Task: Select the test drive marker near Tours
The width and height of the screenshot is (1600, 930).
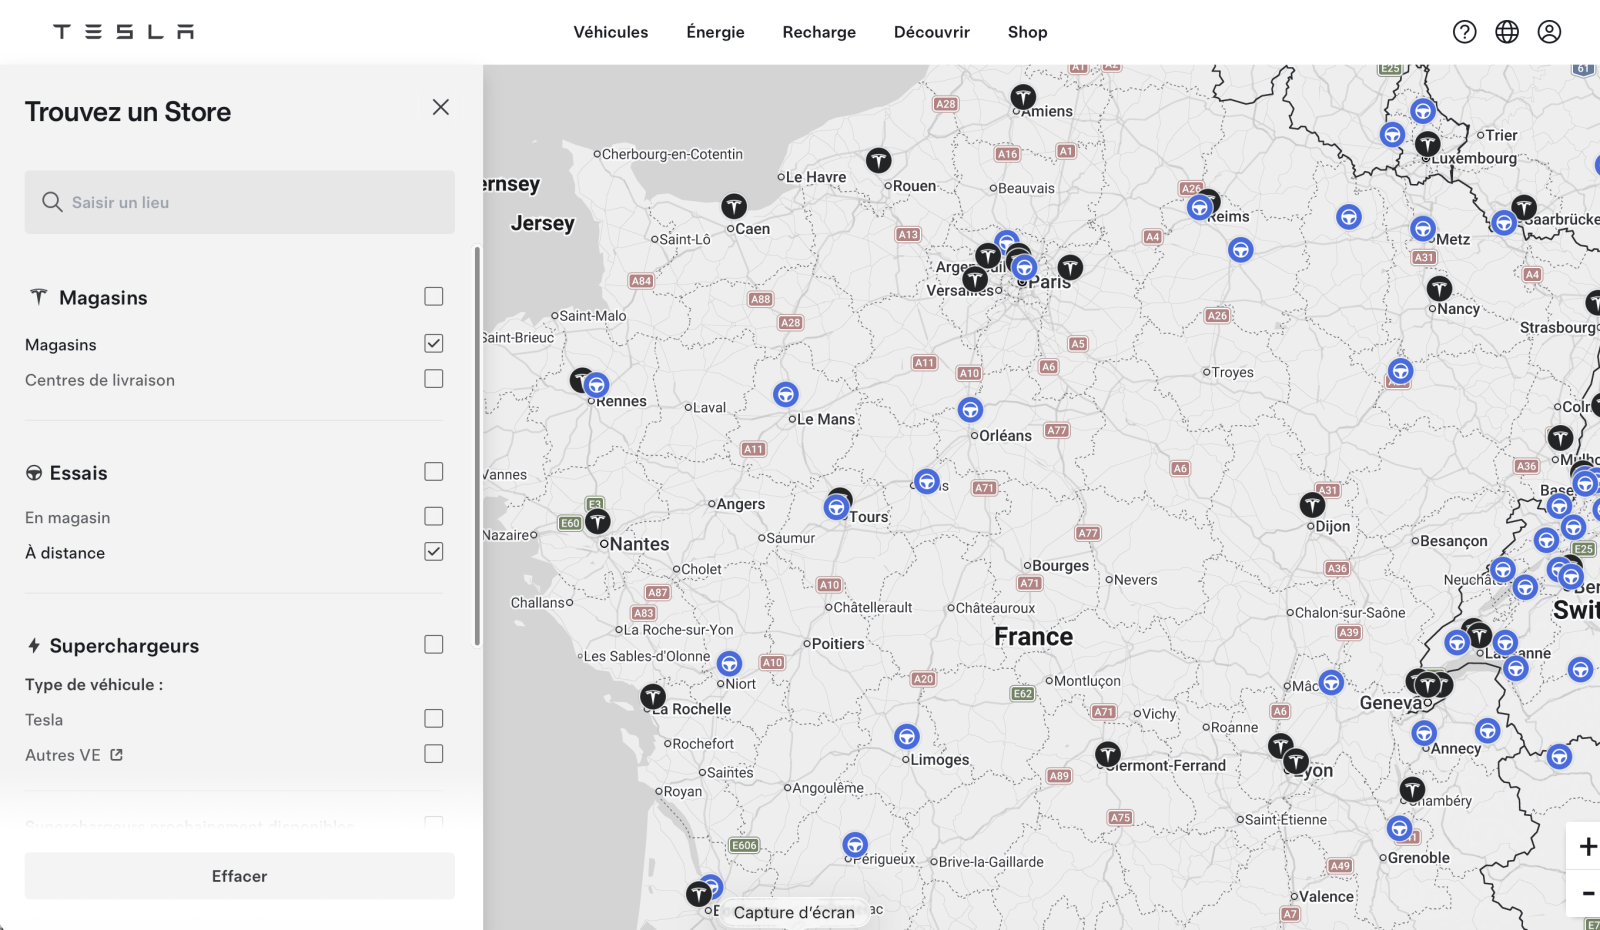Action: [836, 508]
